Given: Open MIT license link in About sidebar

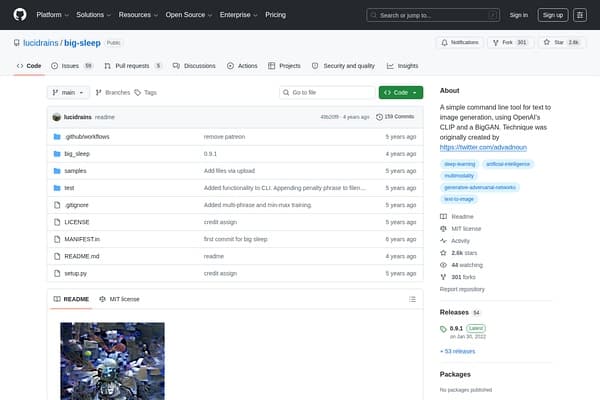Looking at the screenshot, I should (461, 229).
